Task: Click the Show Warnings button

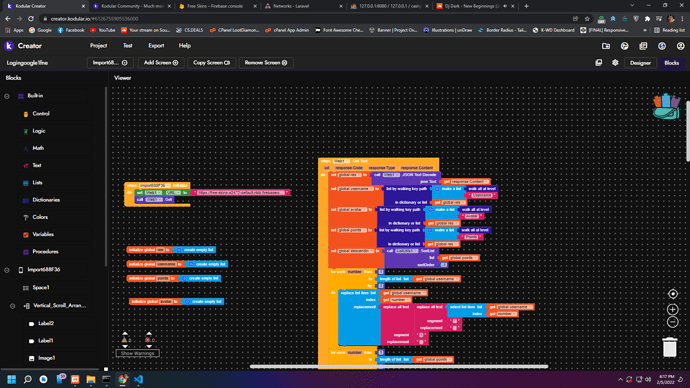Action: click(x=137, y=353)
